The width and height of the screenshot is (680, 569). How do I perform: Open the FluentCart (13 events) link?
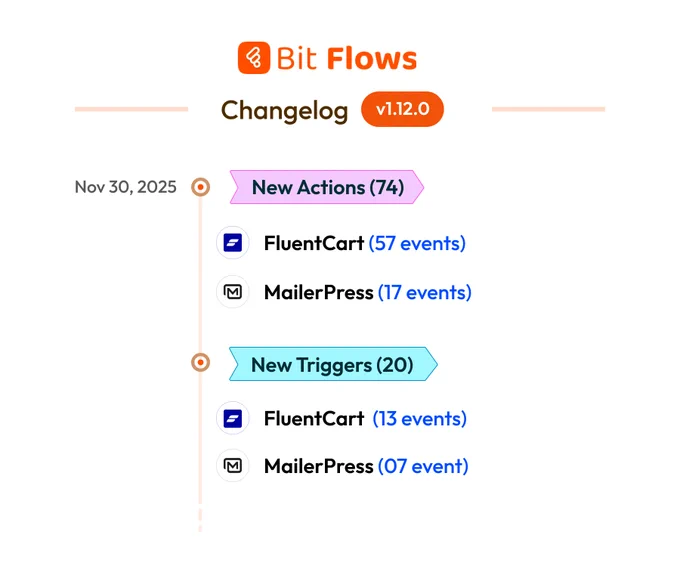[420, 419]
